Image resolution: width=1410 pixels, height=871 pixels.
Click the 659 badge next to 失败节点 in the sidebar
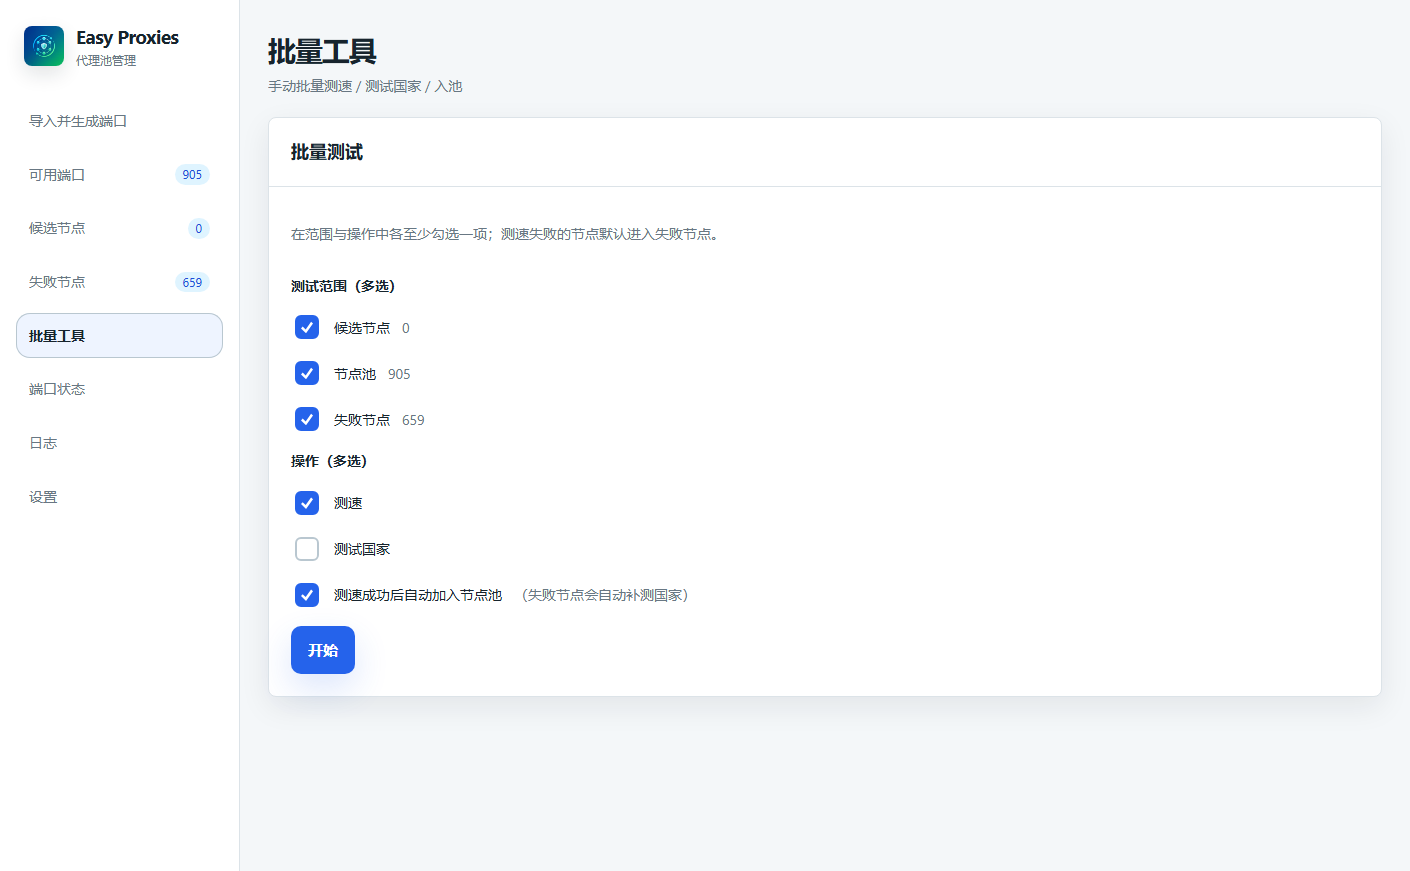click(x=192, y=282)
